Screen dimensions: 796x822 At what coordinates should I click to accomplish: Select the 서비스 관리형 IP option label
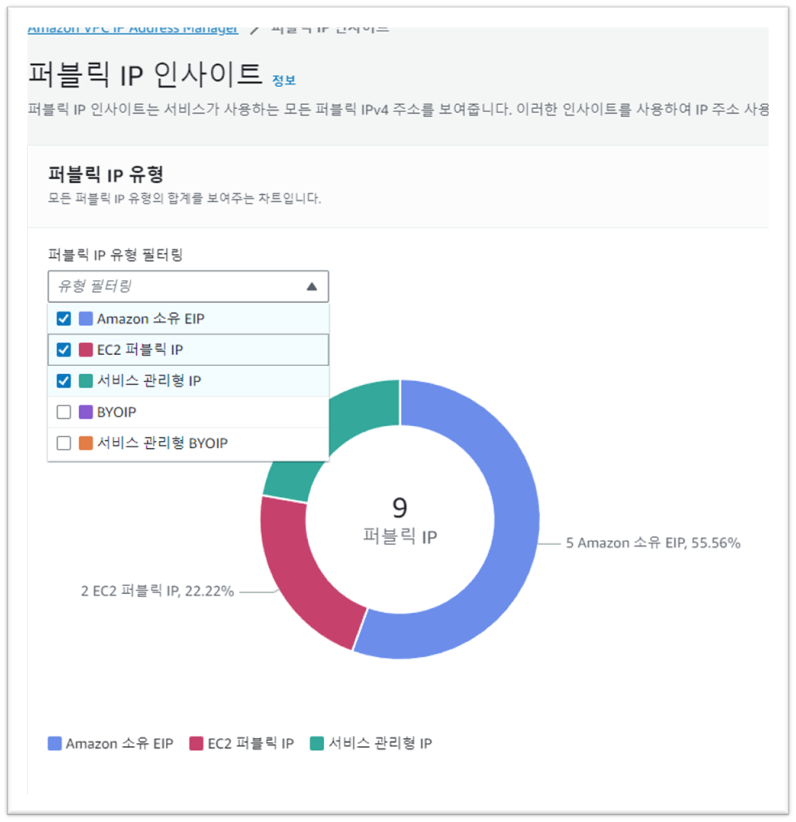(149, 381)
